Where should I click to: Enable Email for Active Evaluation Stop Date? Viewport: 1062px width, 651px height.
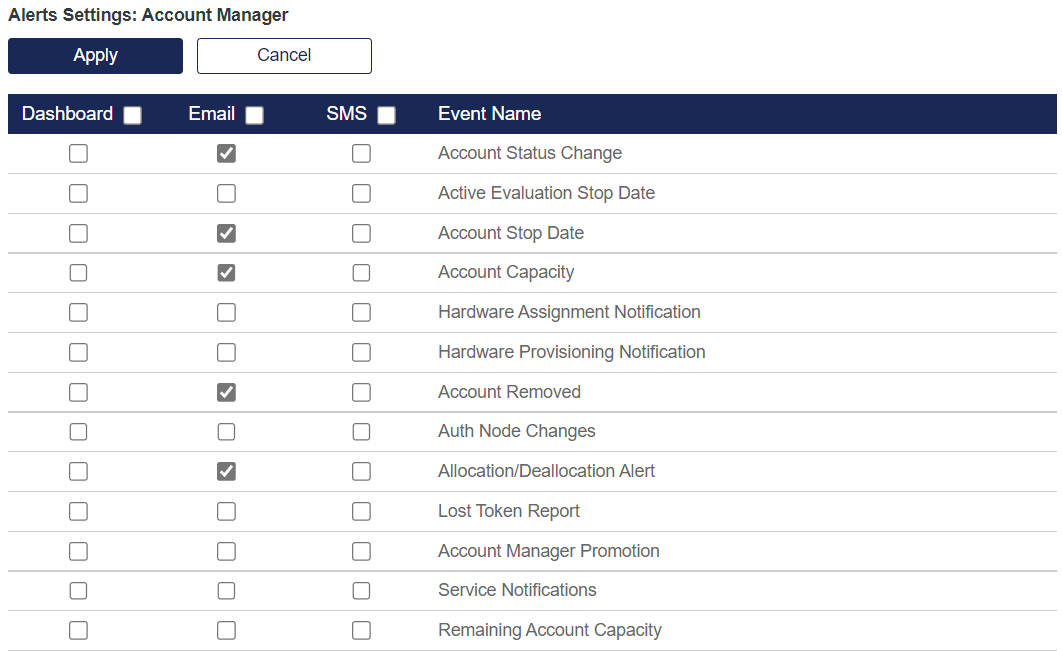(x=227, y=193)
